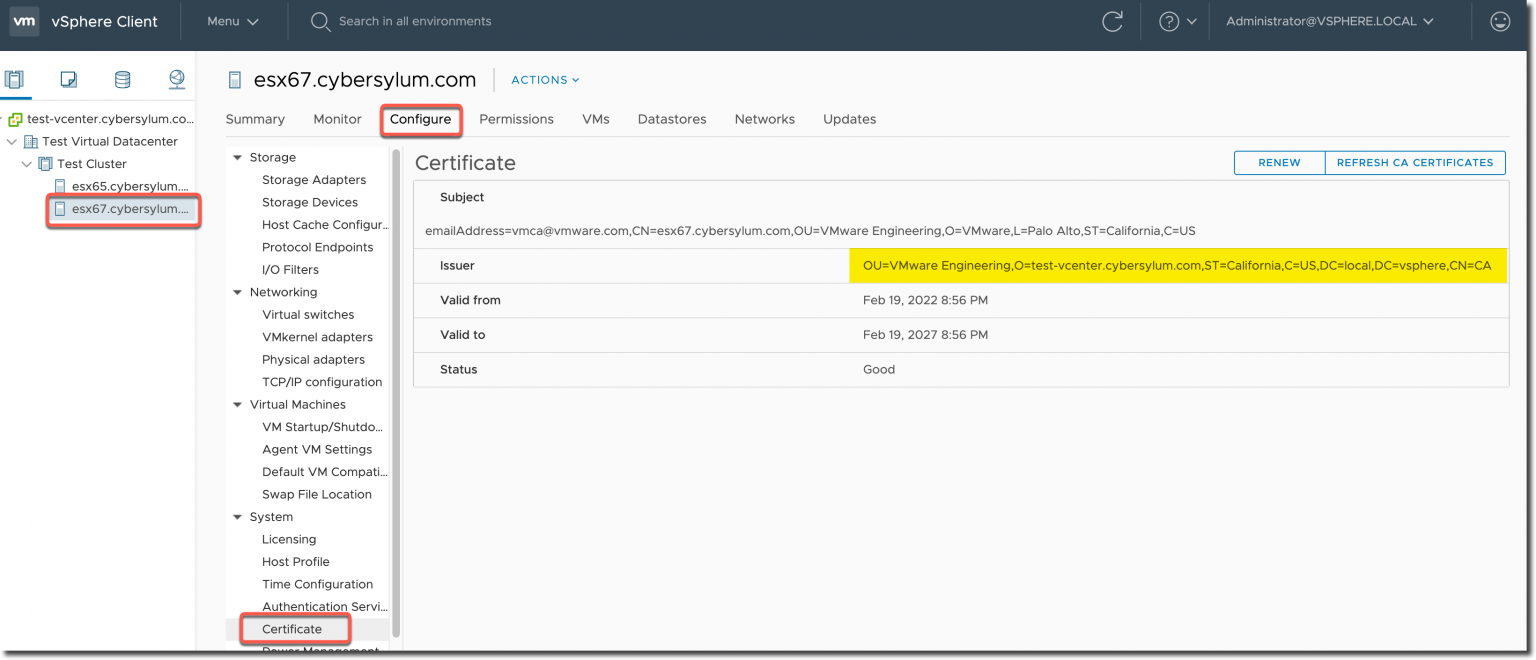Viewport: 1536px width, 660px height.
Task: Select Test Cluster in inventory
Action: pyautogui.click(x=92, y=164)
